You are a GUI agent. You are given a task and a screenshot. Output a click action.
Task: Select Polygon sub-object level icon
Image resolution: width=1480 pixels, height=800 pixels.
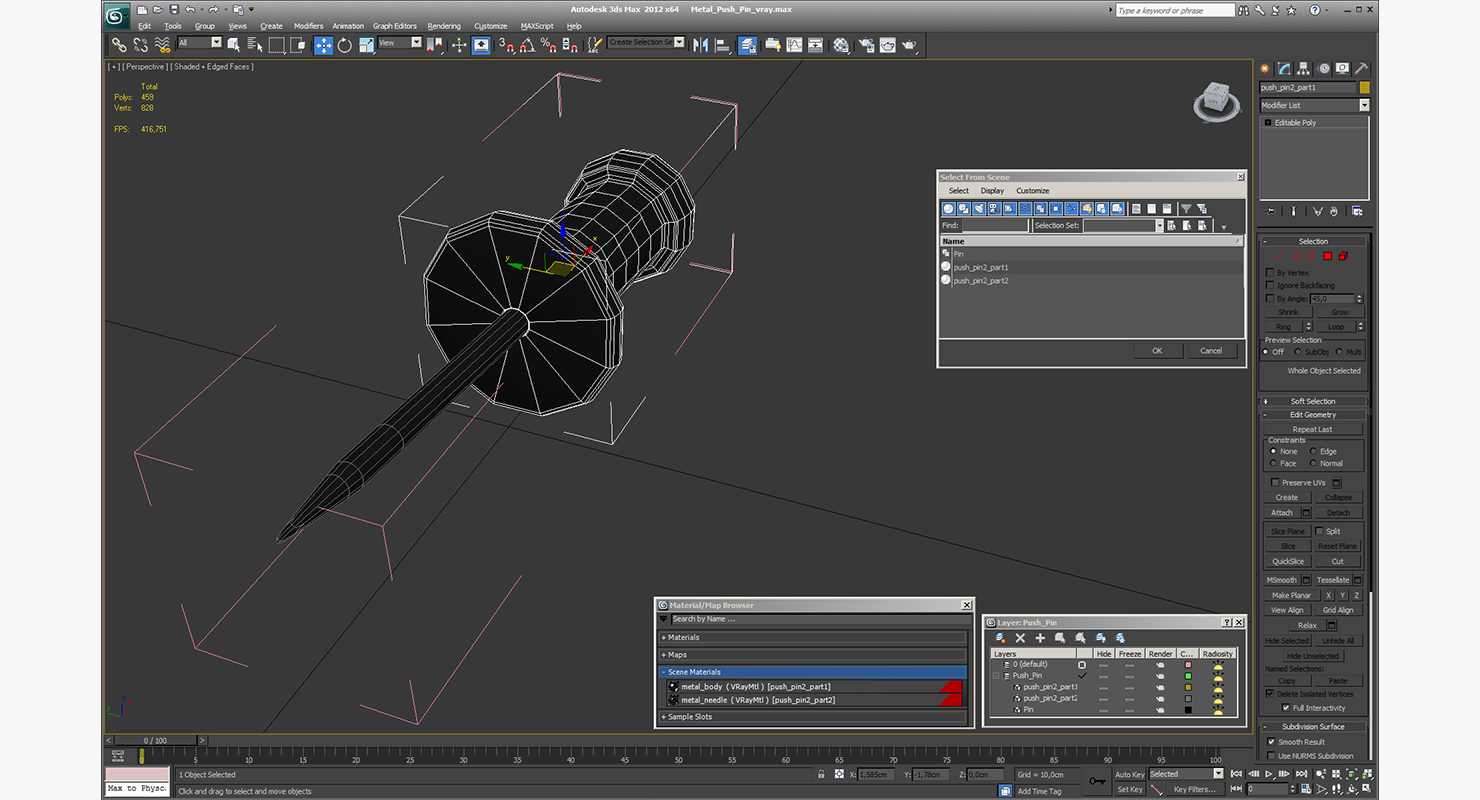pos(1328,256)
